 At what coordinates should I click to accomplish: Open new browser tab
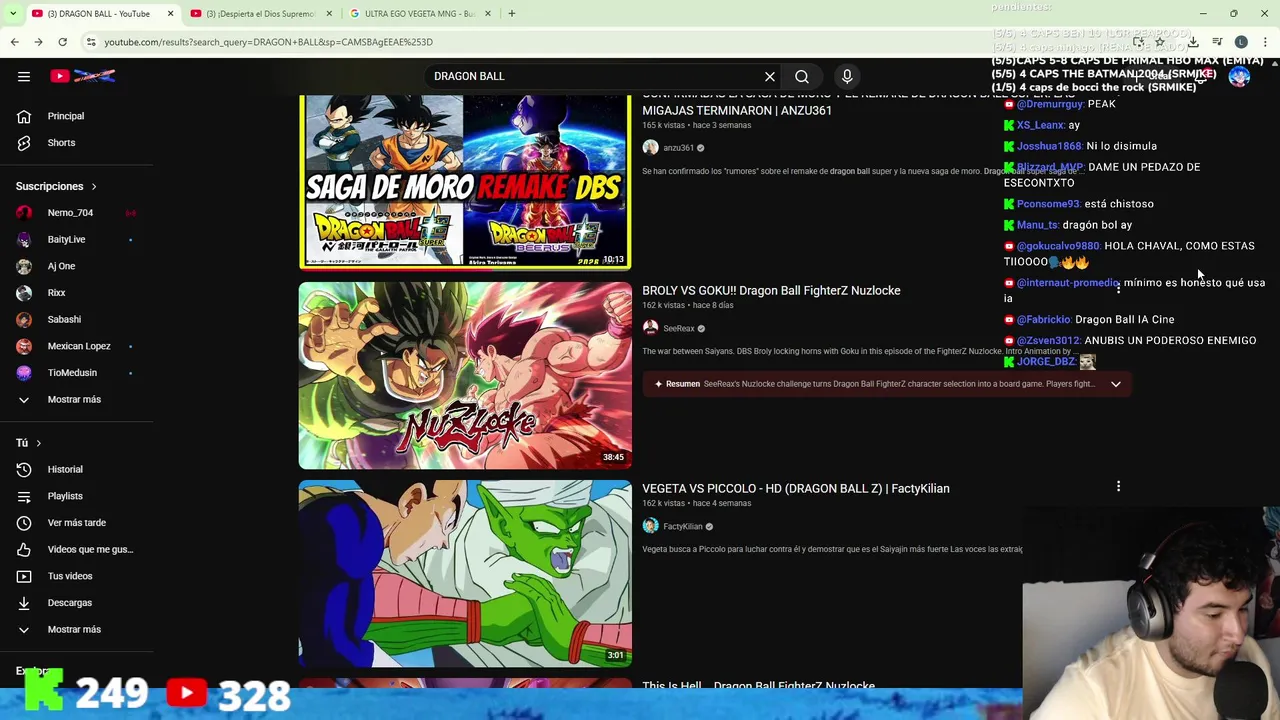[511, 14]
